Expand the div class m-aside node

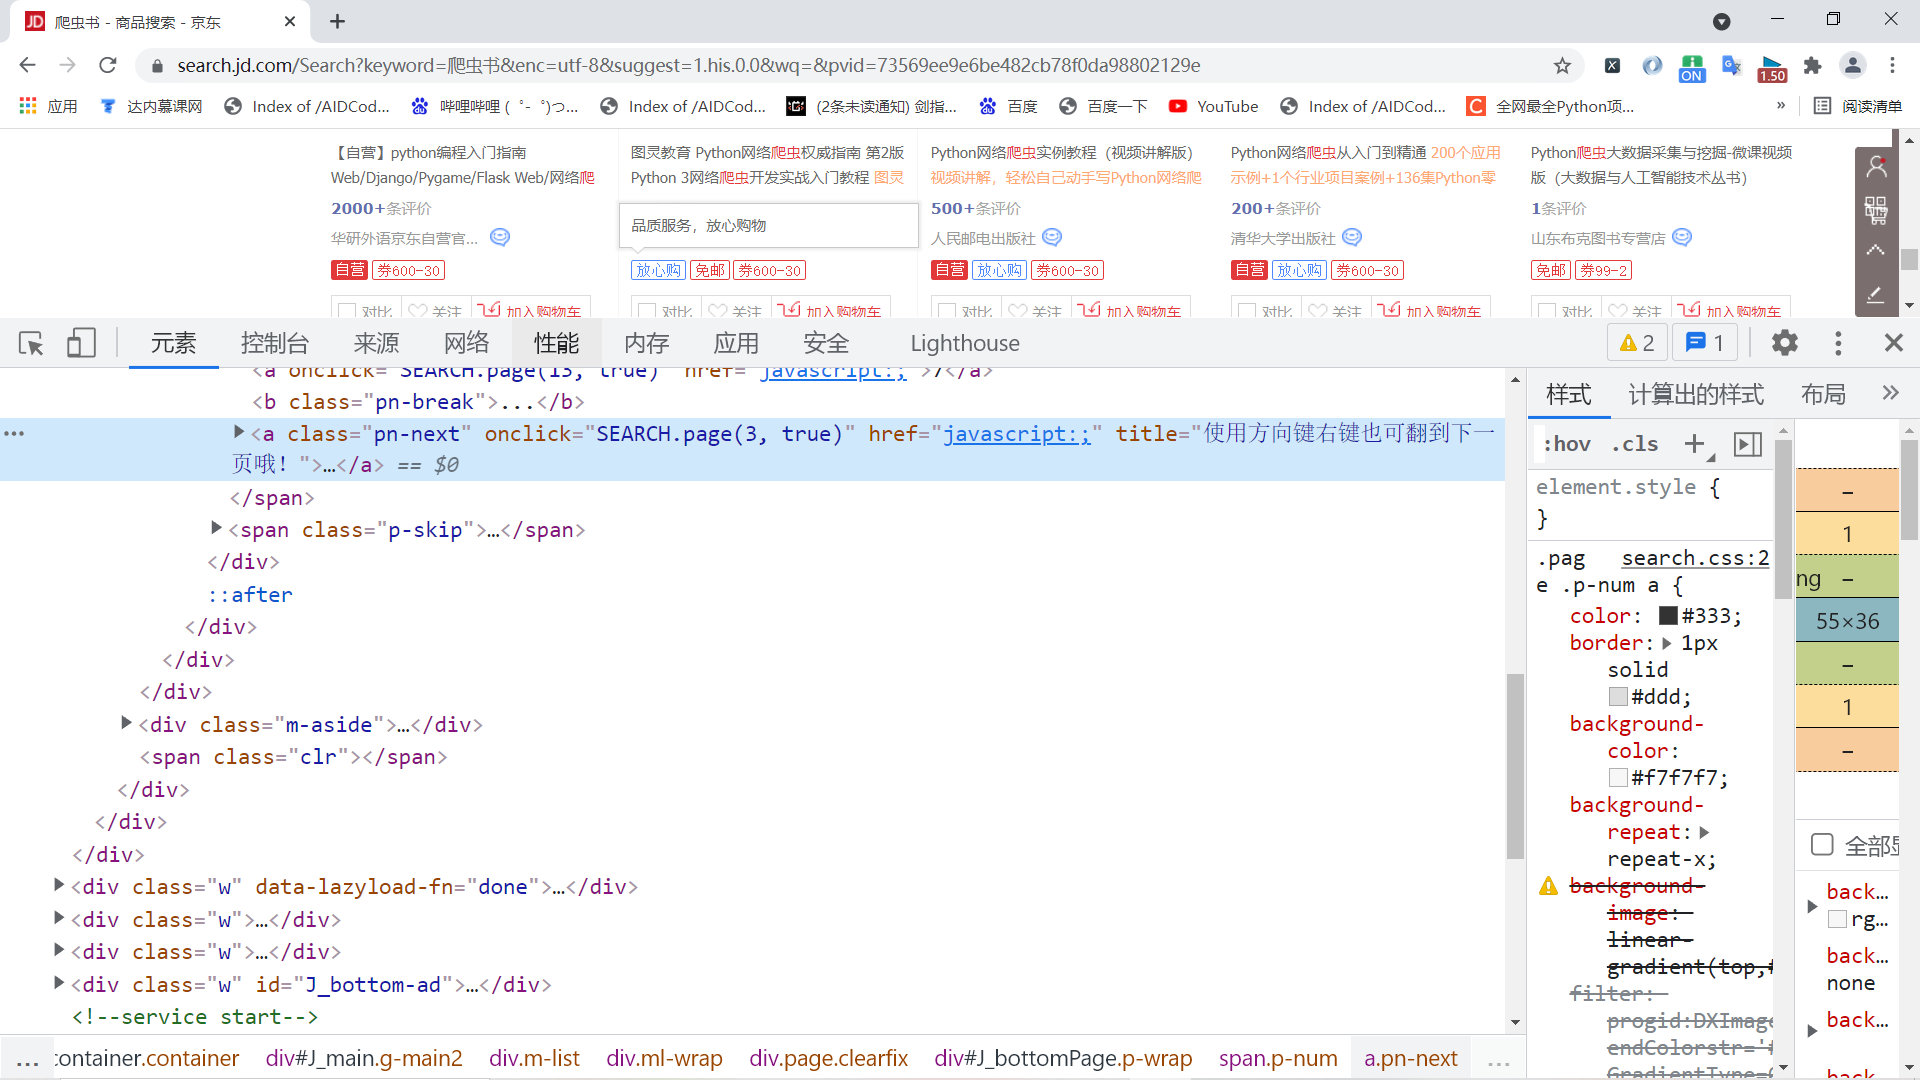pos(126,723)
